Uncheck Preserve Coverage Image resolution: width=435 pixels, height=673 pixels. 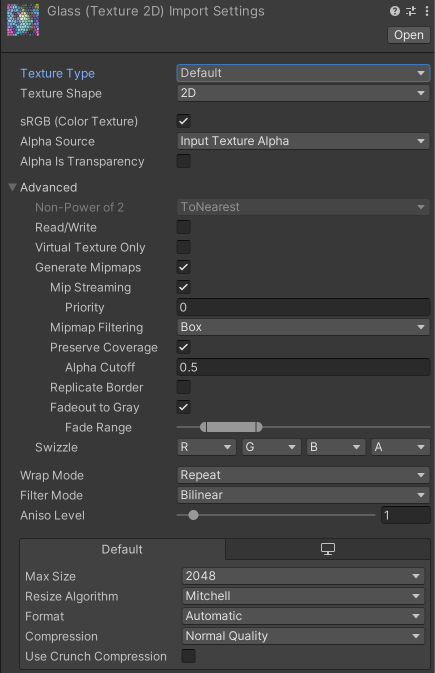183,347
